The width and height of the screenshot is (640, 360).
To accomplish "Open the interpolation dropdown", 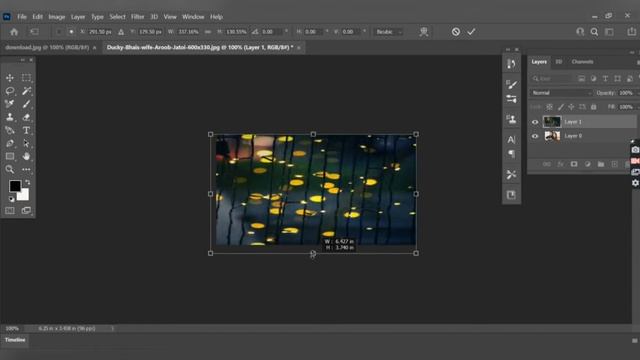I will [388, 32].
